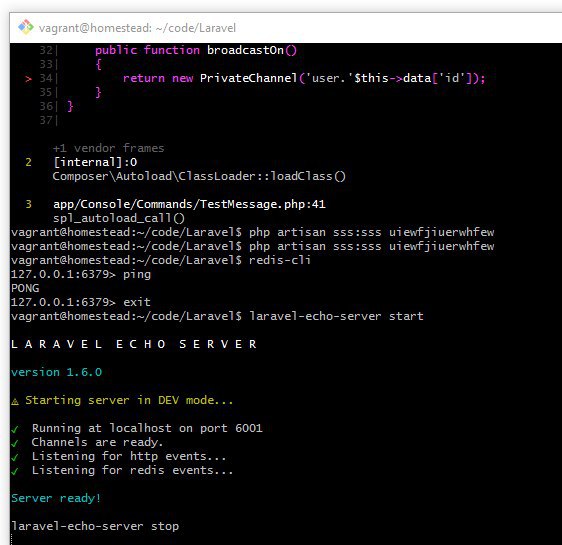Click stack frame number 3

[x=29, y=204]
